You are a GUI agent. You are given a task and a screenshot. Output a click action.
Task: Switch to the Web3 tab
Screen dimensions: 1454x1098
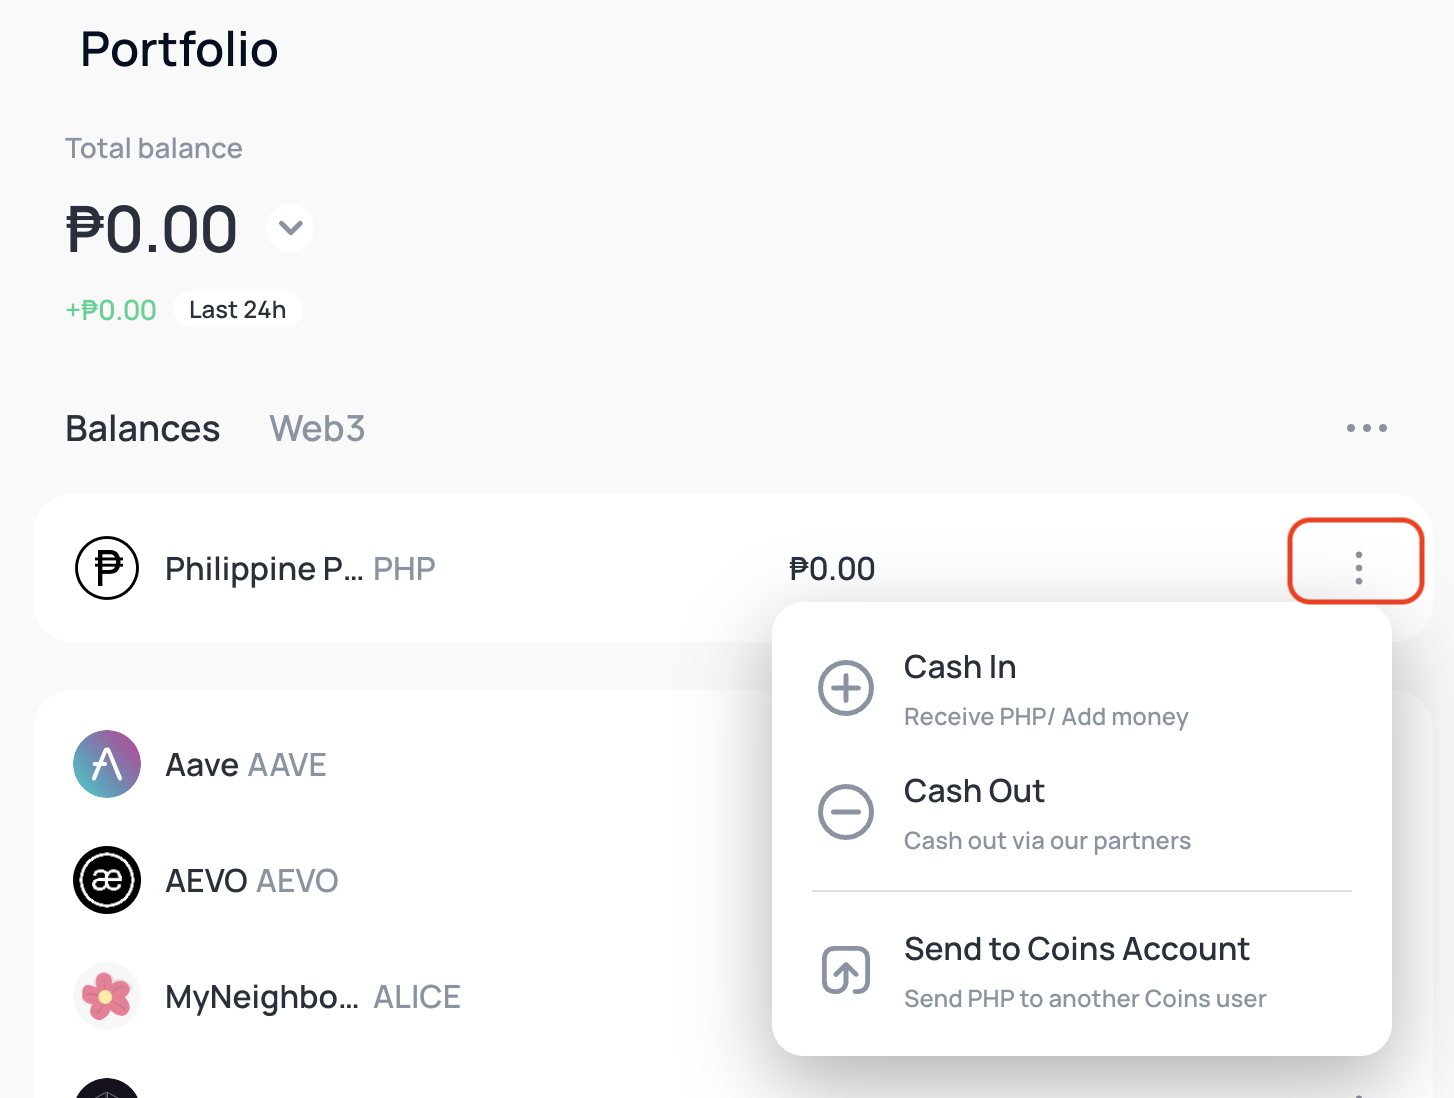click(x=317, y=428)
